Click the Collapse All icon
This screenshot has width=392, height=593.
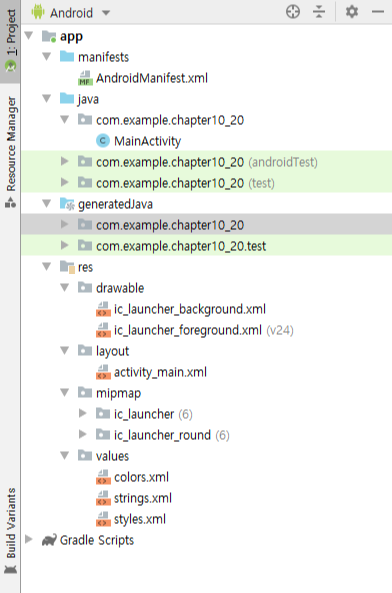(319, 12)
